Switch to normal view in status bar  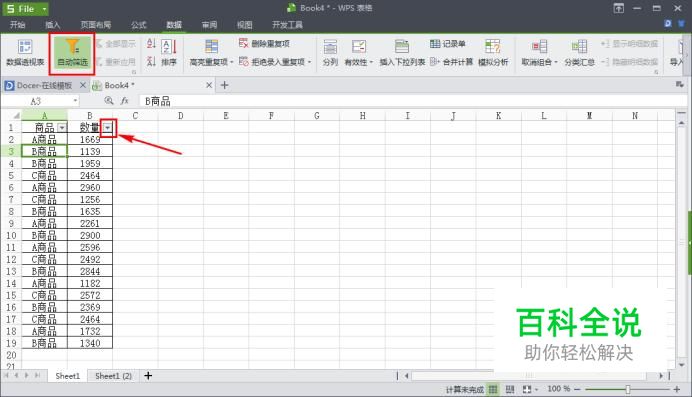pyautogui.click(x=493, y=389)
